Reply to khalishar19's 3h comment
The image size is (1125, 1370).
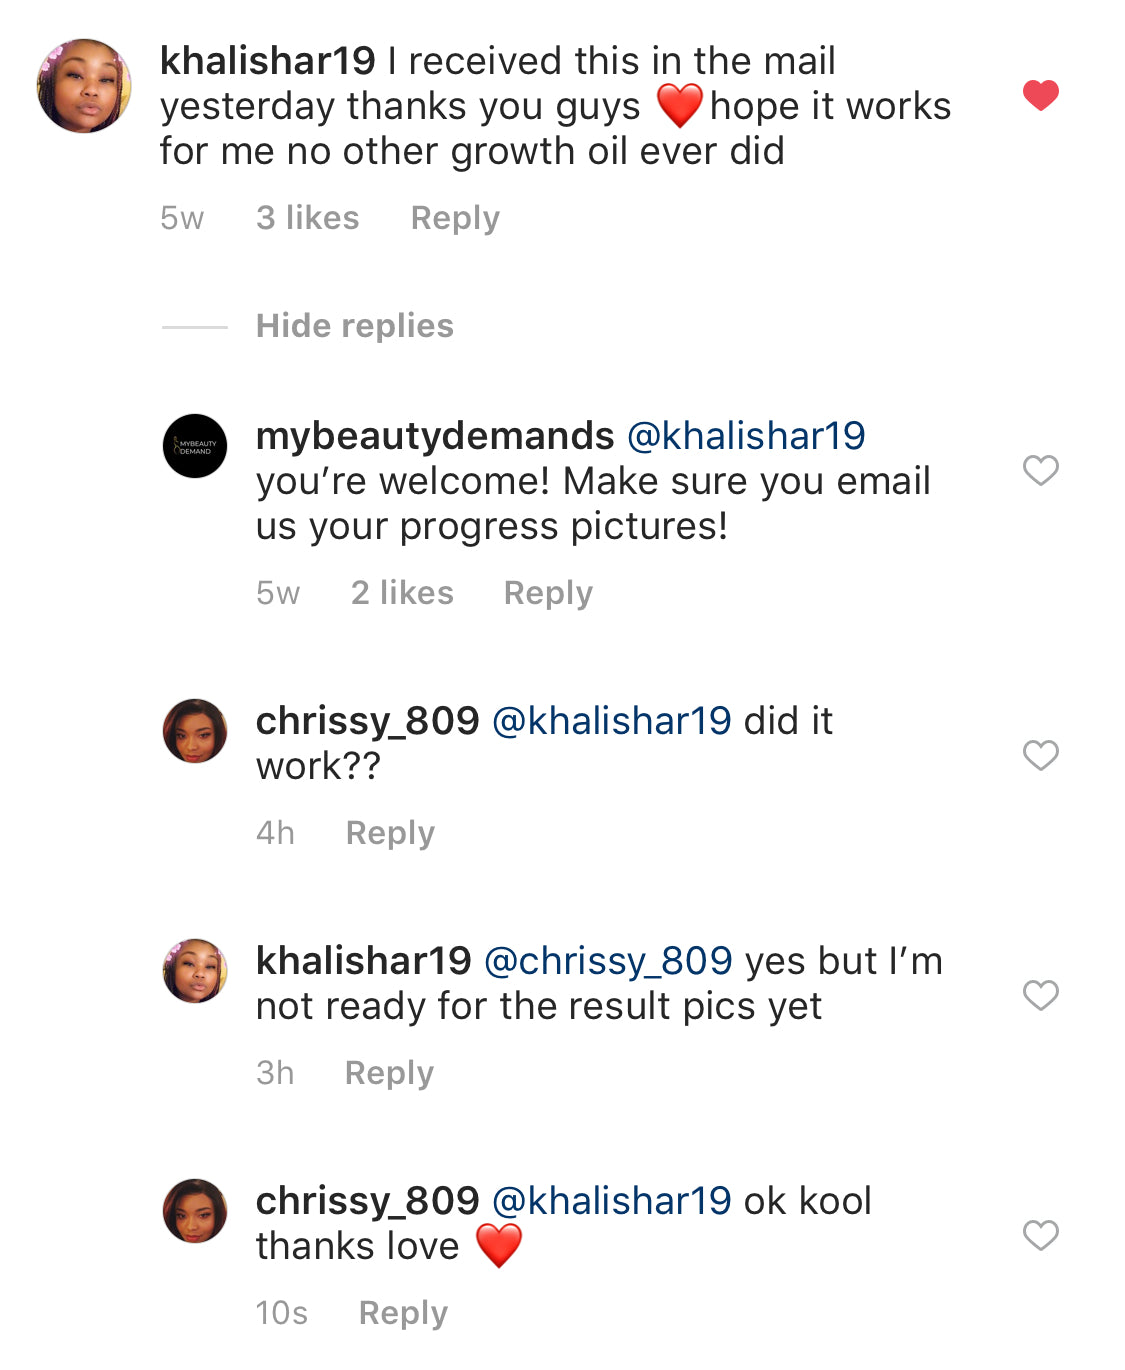389,1073
